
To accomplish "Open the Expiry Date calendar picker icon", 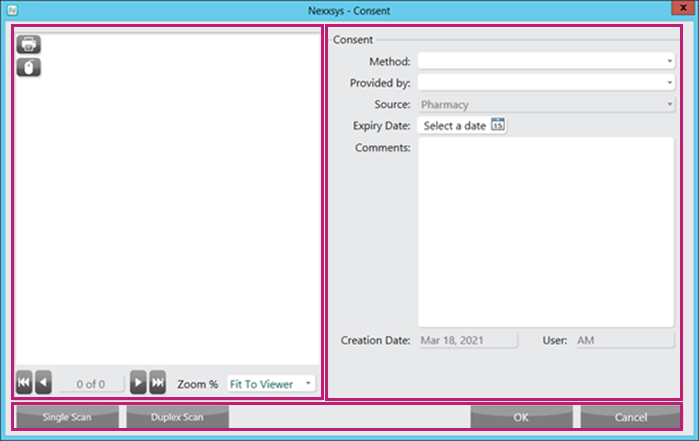I will coord(498,126).
